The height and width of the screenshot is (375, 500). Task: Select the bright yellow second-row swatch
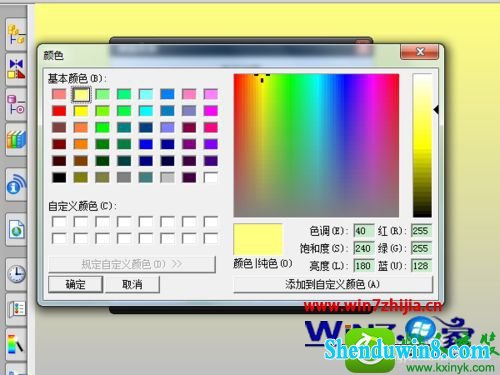tap(81, 111)
